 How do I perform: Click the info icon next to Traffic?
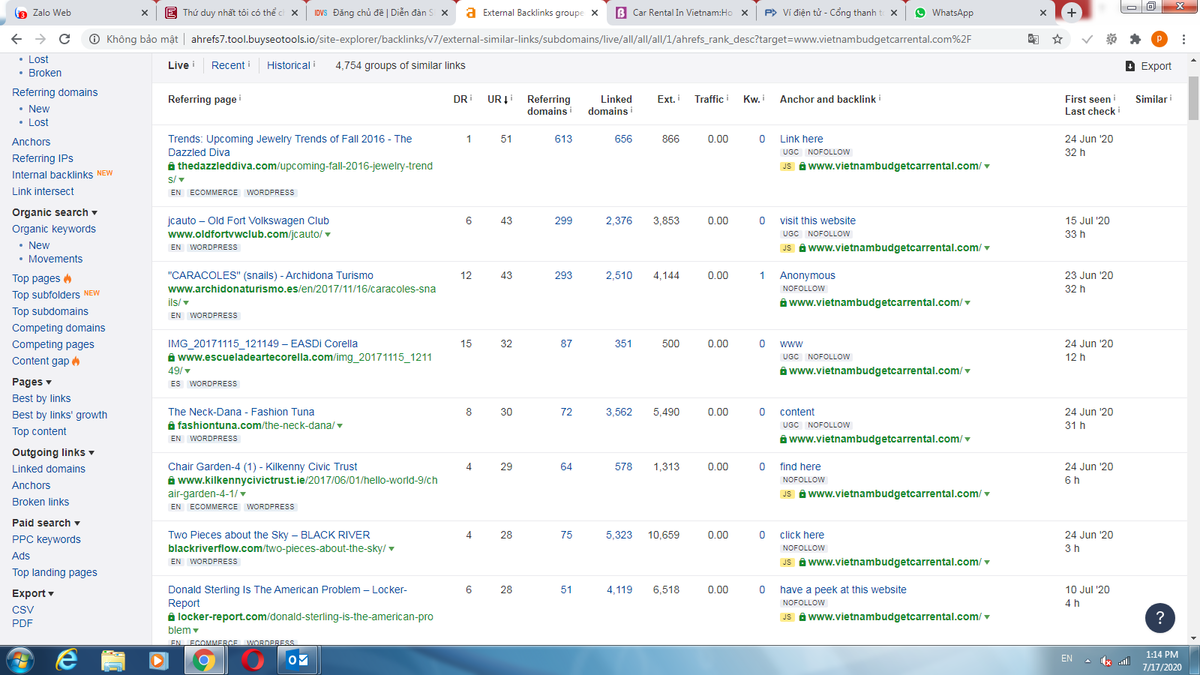coord(729,98)
